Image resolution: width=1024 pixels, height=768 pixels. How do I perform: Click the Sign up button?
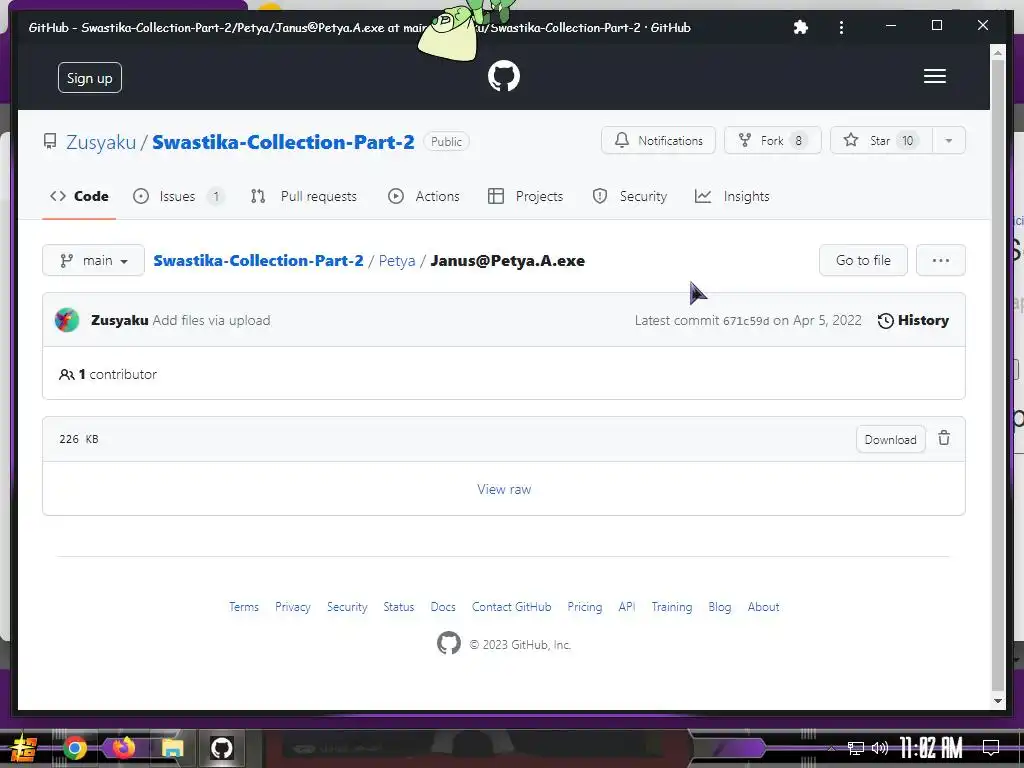pos(89,78)
